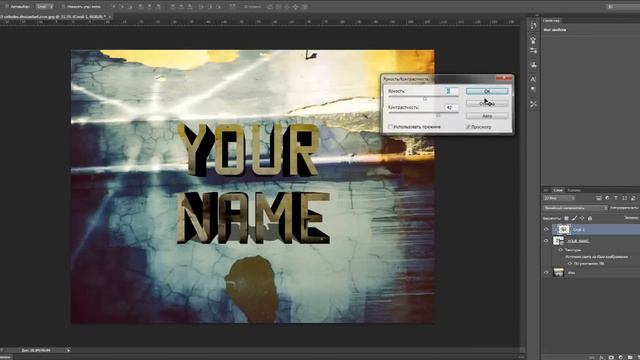Toggle the show transform controls checkbox
The image size is (640, 360).
tap(63, 7)
